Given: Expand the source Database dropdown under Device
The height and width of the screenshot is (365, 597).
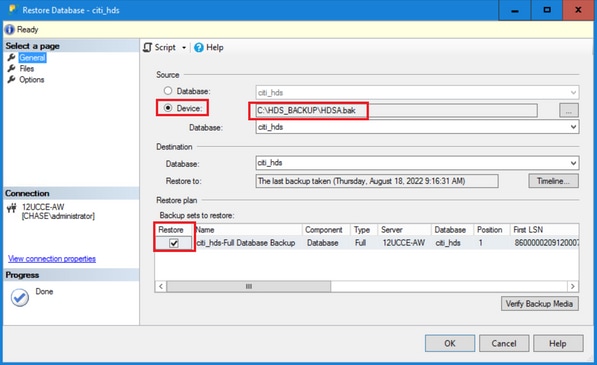Looking at the screenshot, I should pos(573,127).
